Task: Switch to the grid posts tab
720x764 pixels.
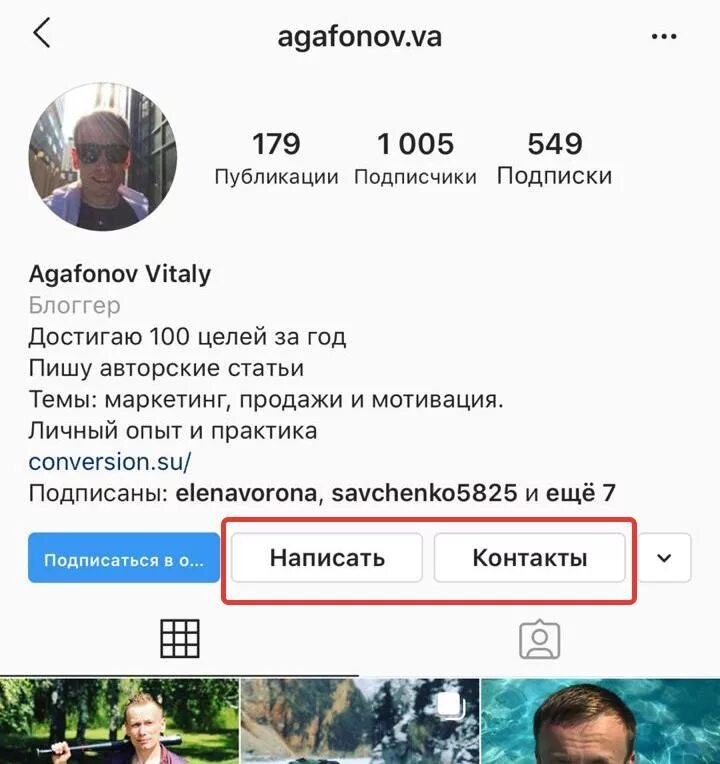Action: tap(180, 638)
